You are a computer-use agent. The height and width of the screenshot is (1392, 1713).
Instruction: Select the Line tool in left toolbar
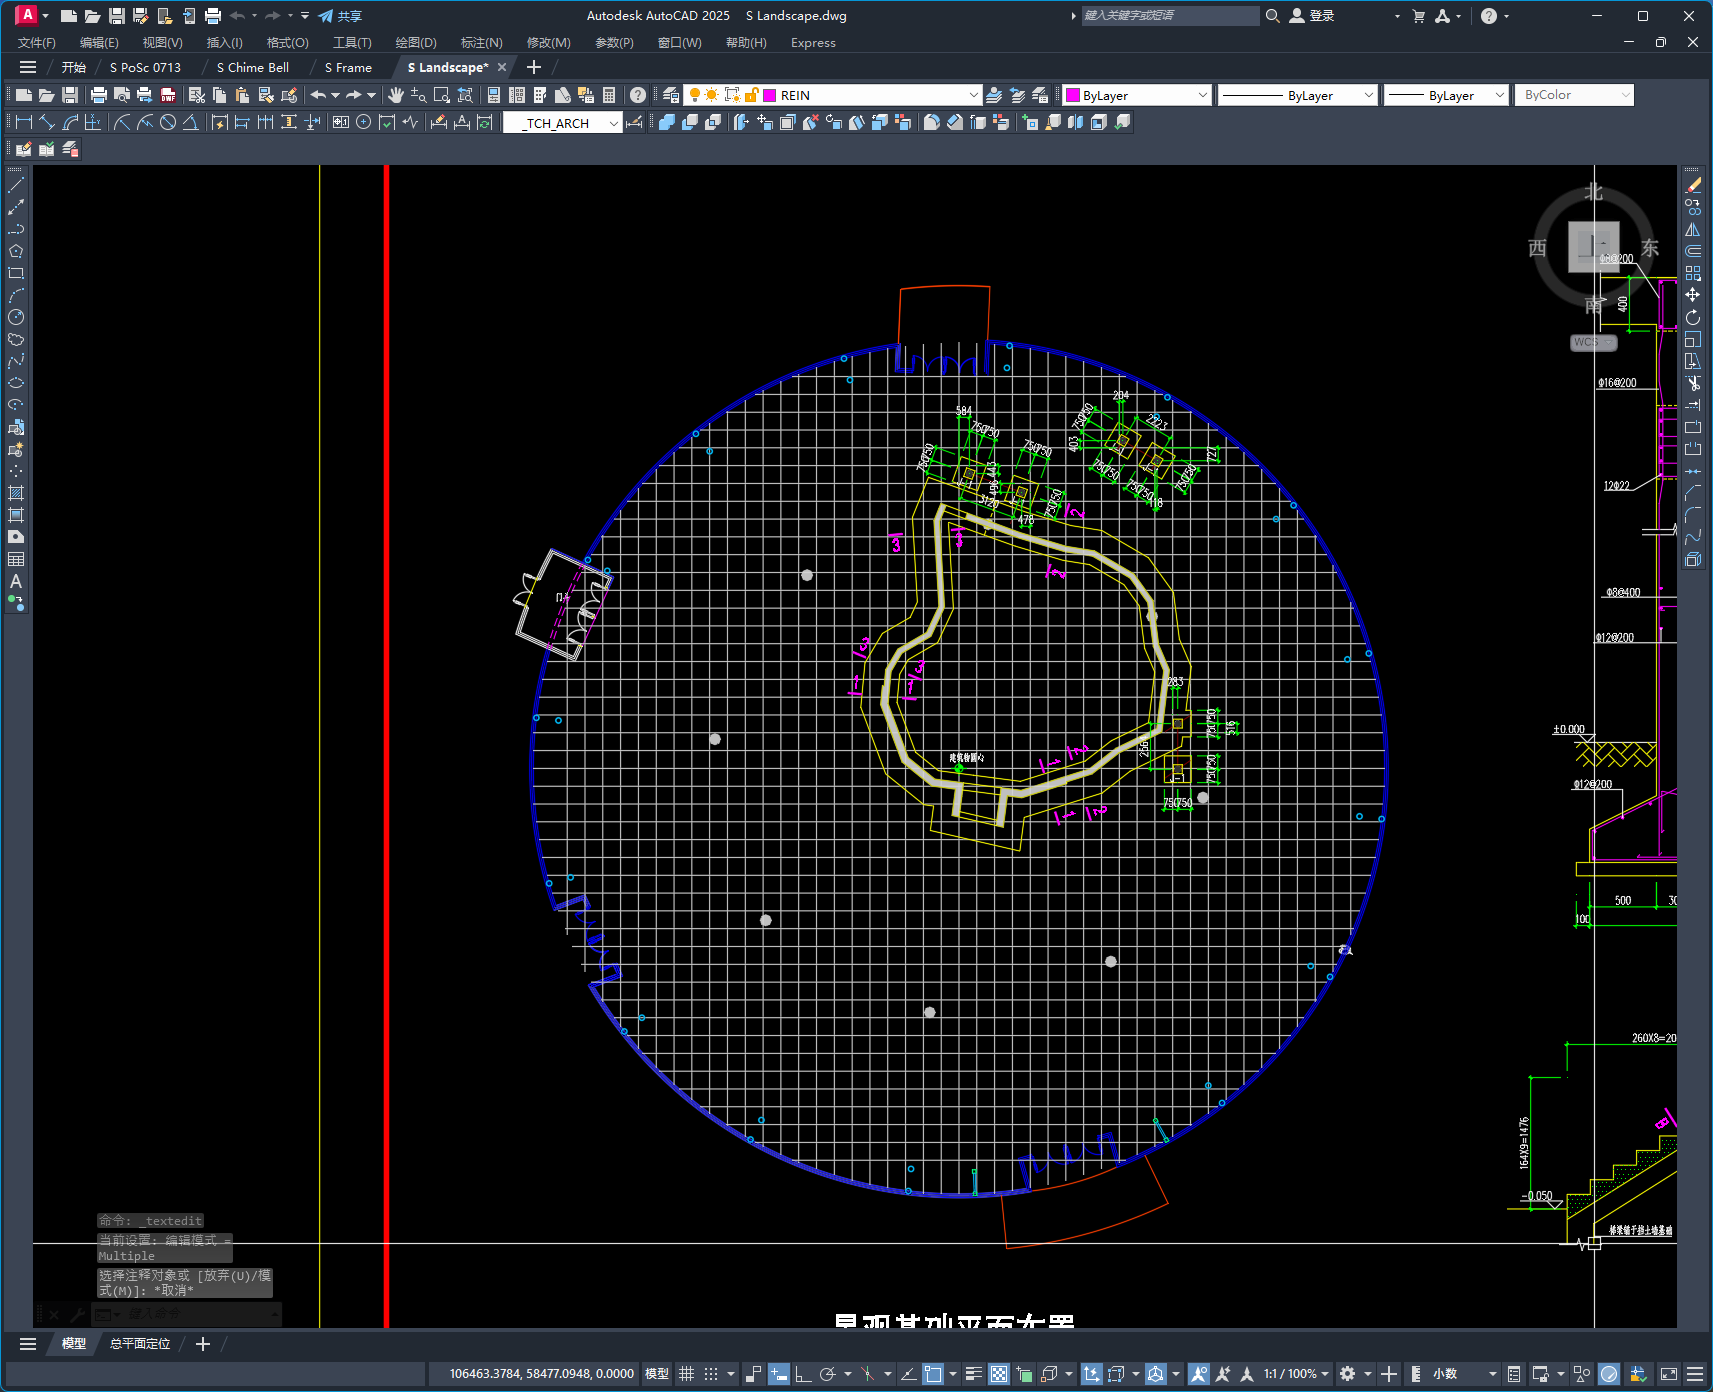[16, 185]
